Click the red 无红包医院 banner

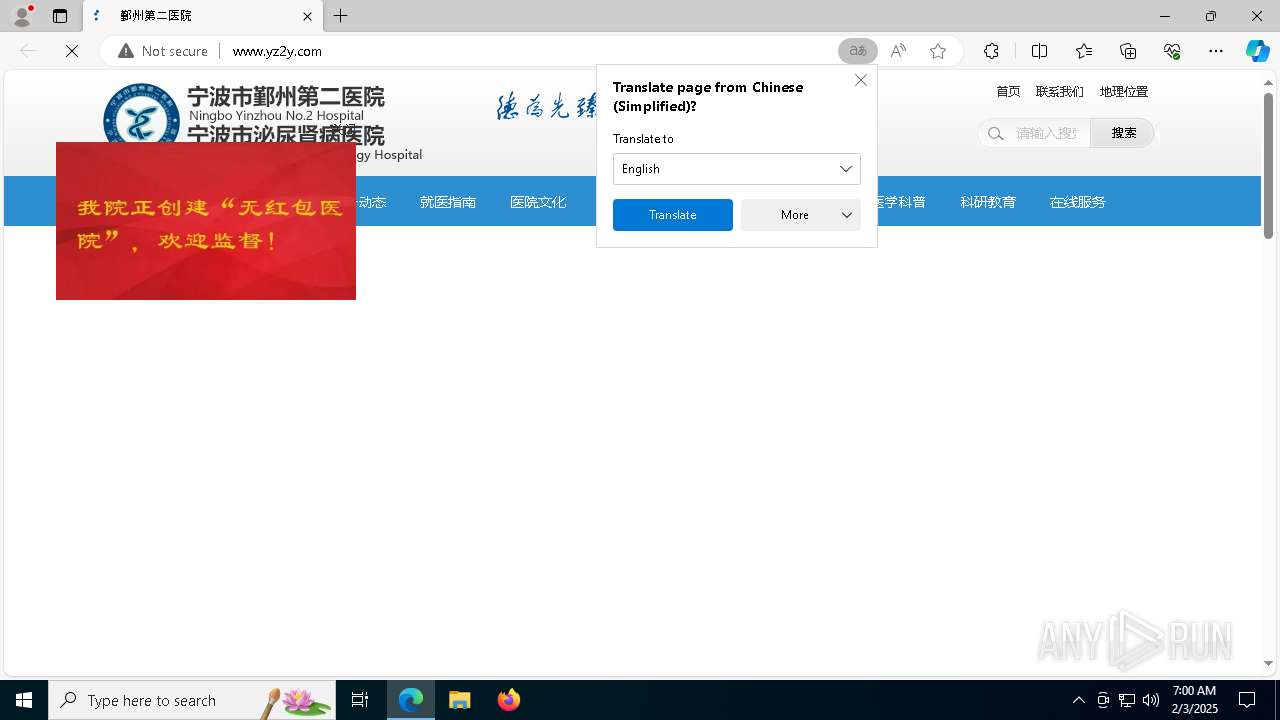(206, 221)
